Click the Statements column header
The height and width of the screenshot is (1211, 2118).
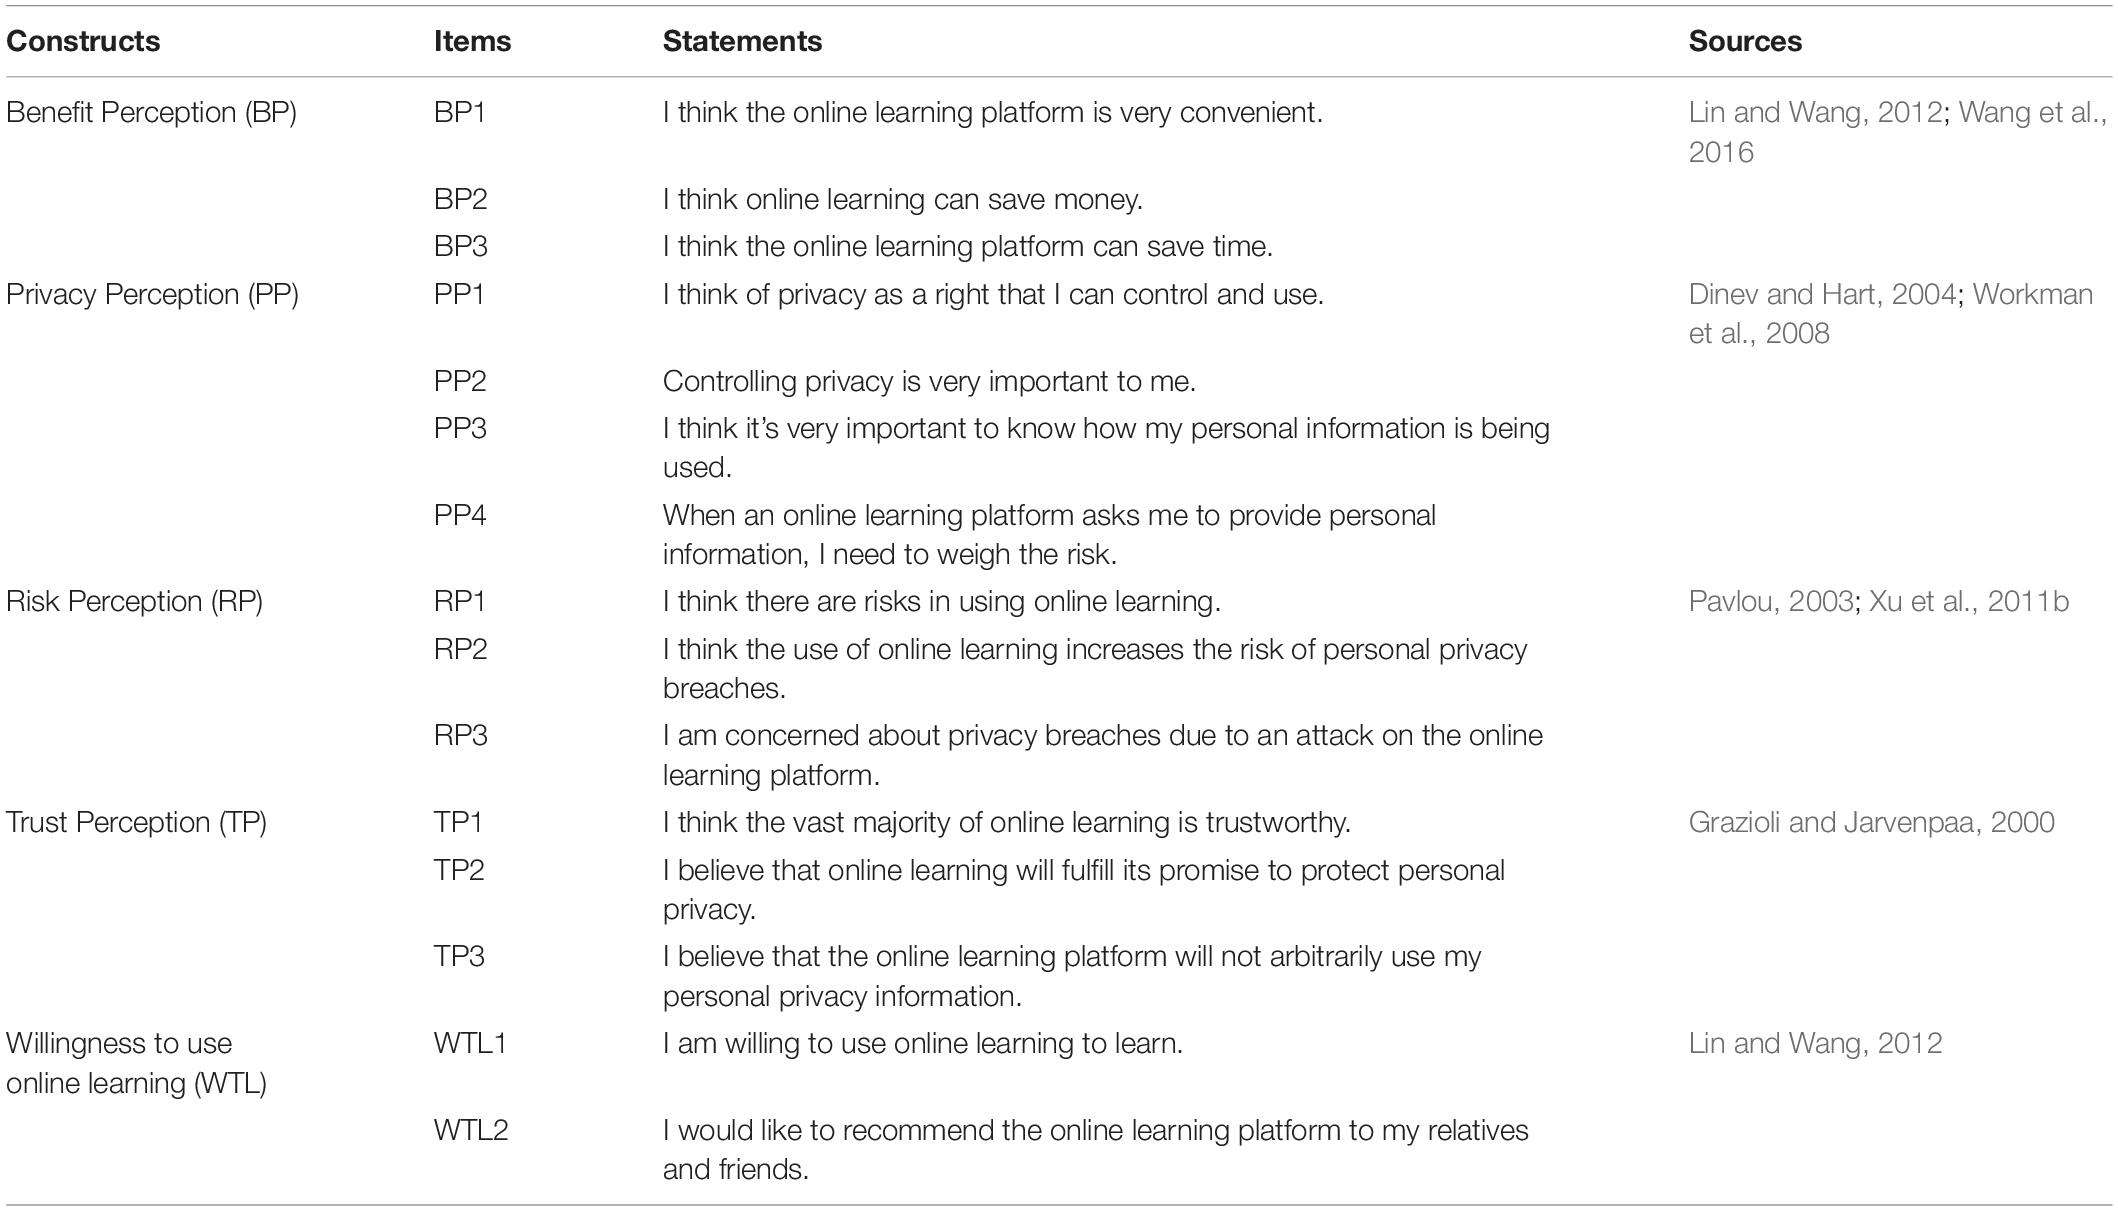click(x=742, y=41)
